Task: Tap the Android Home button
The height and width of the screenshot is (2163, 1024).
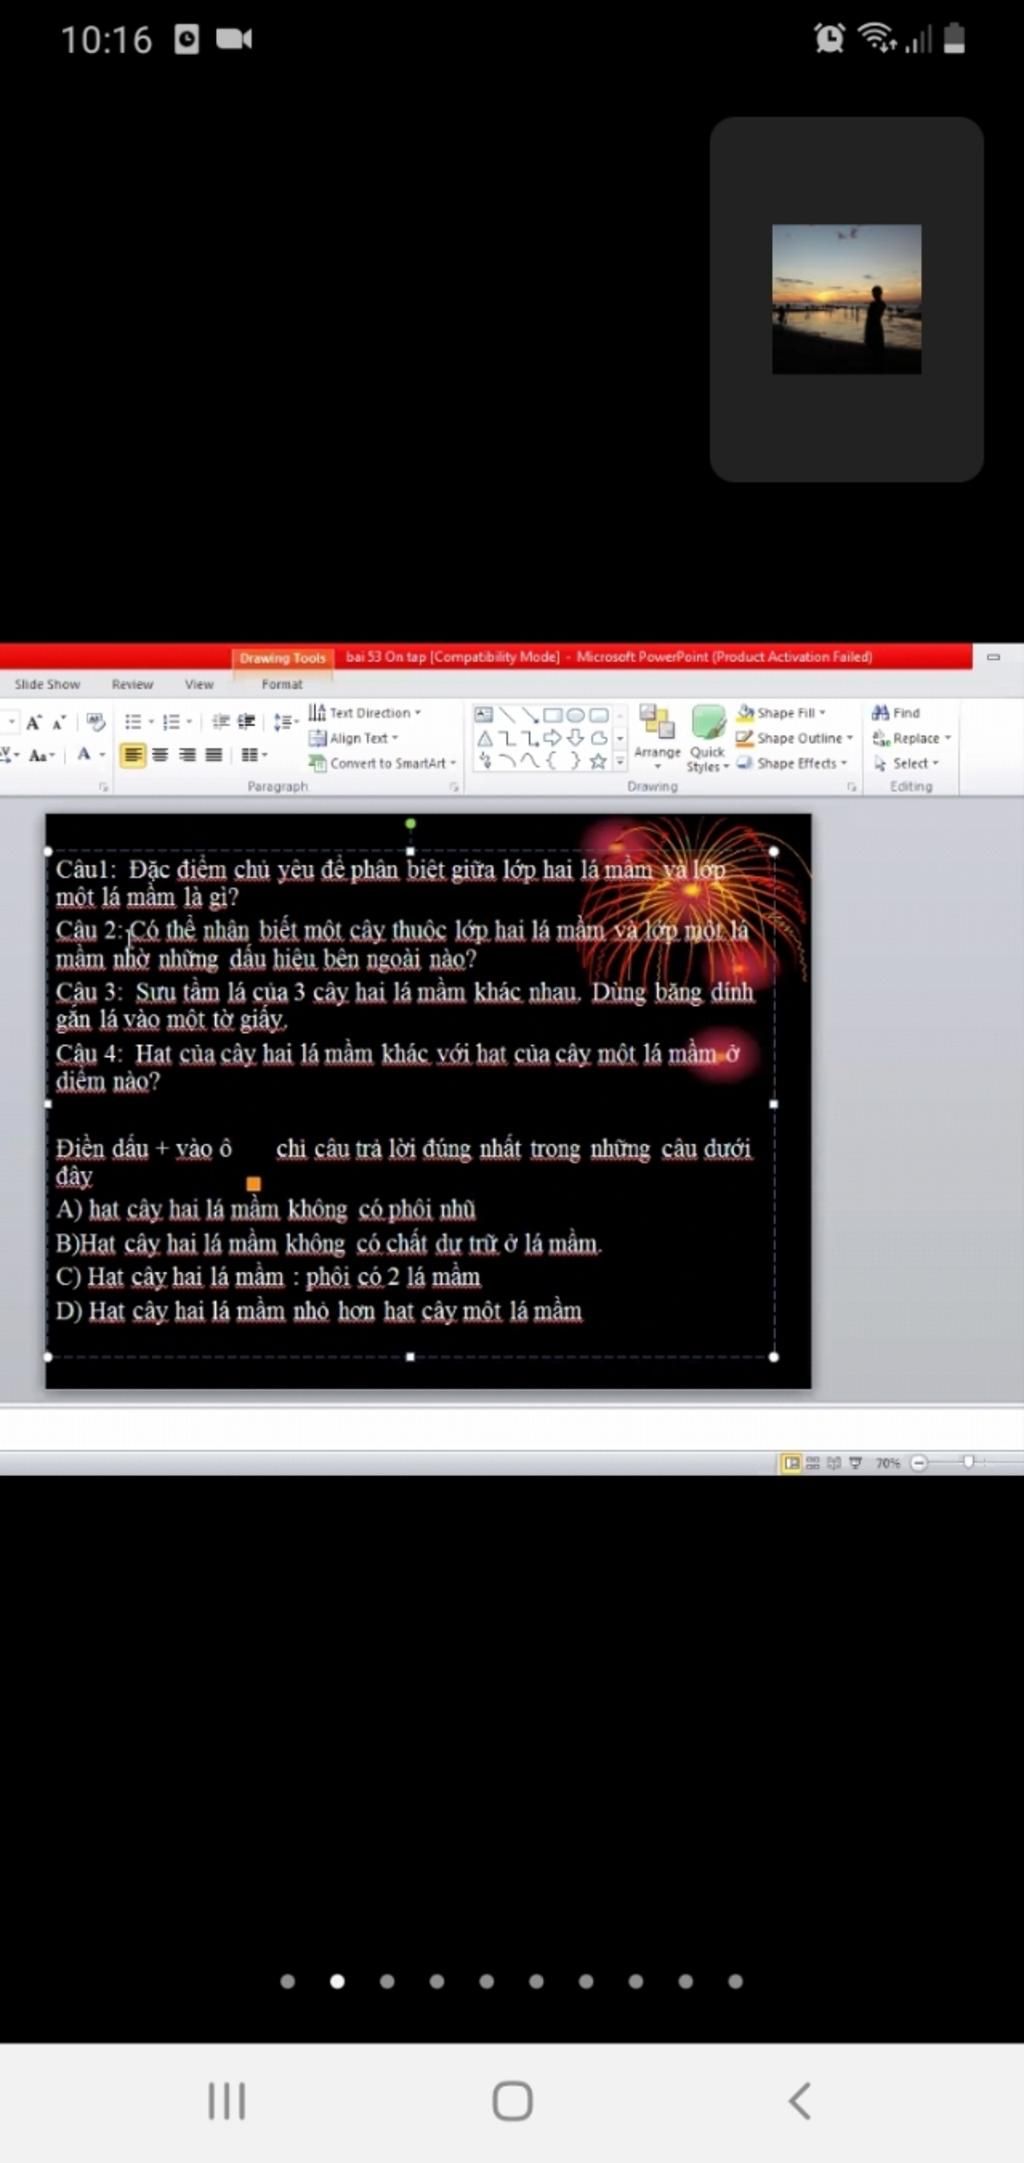Action: click(x=512, y=2101)
